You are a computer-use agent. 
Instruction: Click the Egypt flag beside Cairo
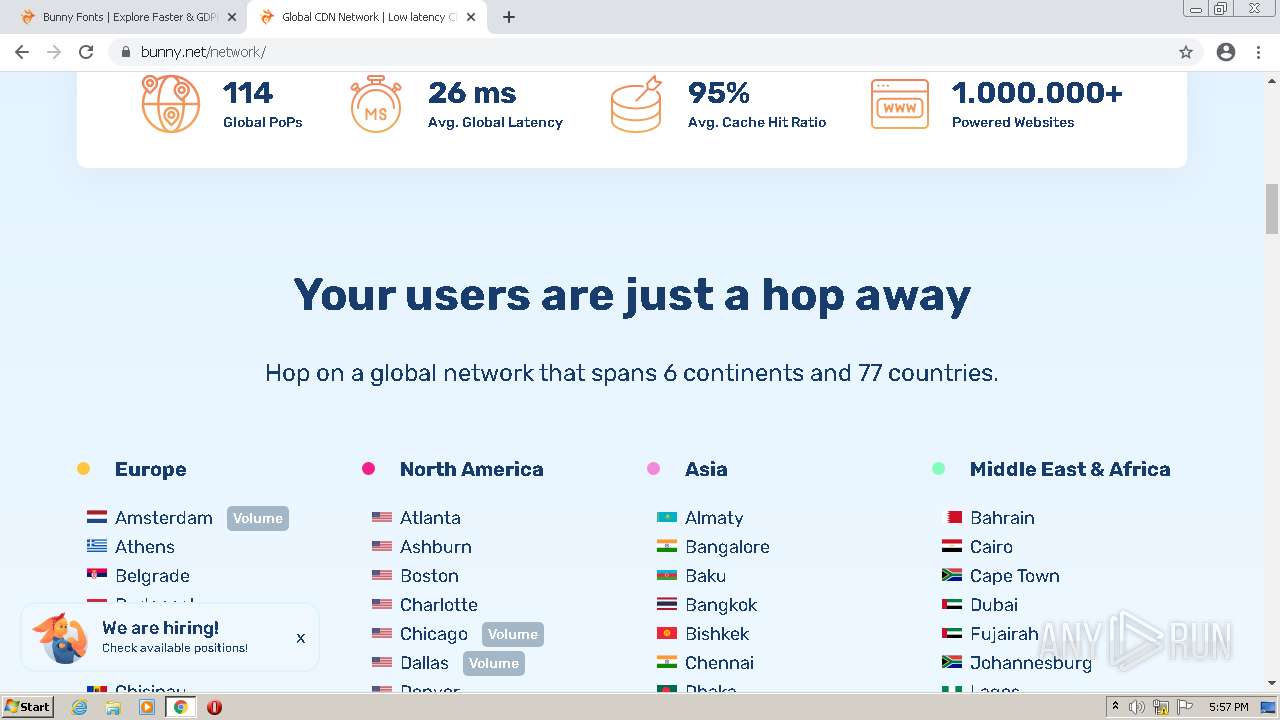[952, 547]
